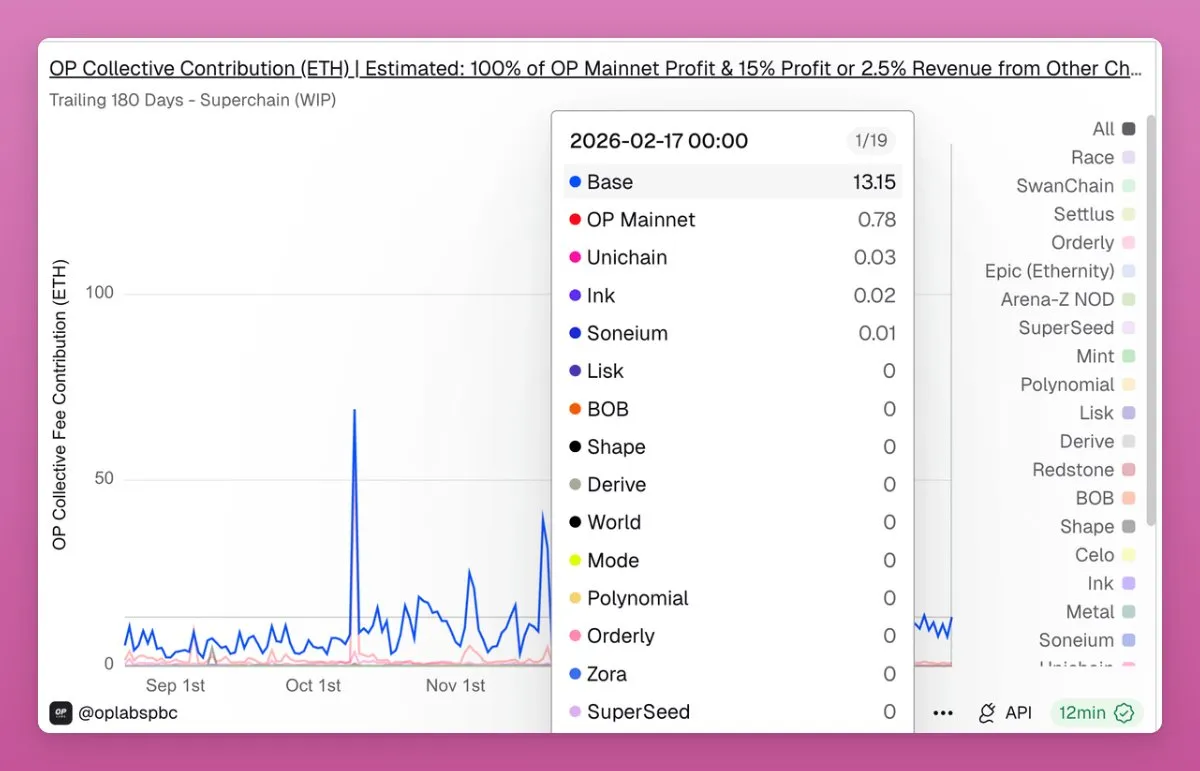Click the 12min refresh status badge
This screenshot has width=1200, height=771.
coord(1096,713)
